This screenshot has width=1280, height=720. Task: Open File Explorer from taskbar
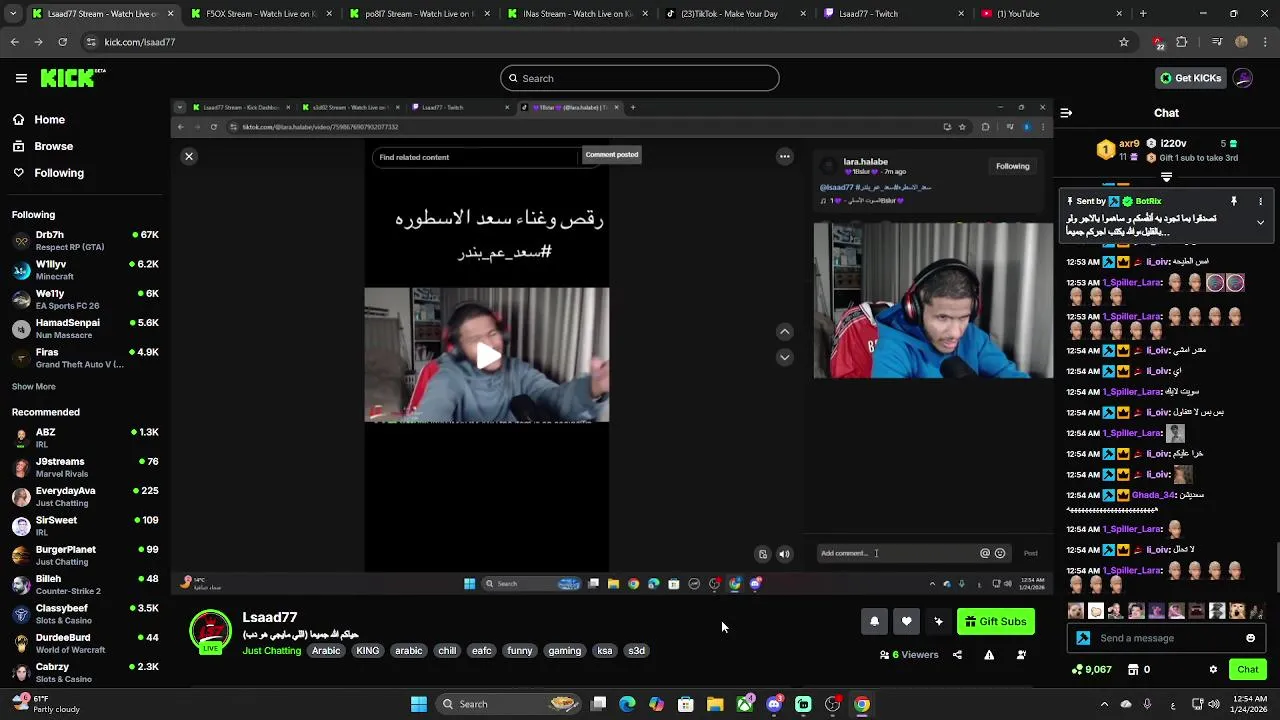point(715,704)
